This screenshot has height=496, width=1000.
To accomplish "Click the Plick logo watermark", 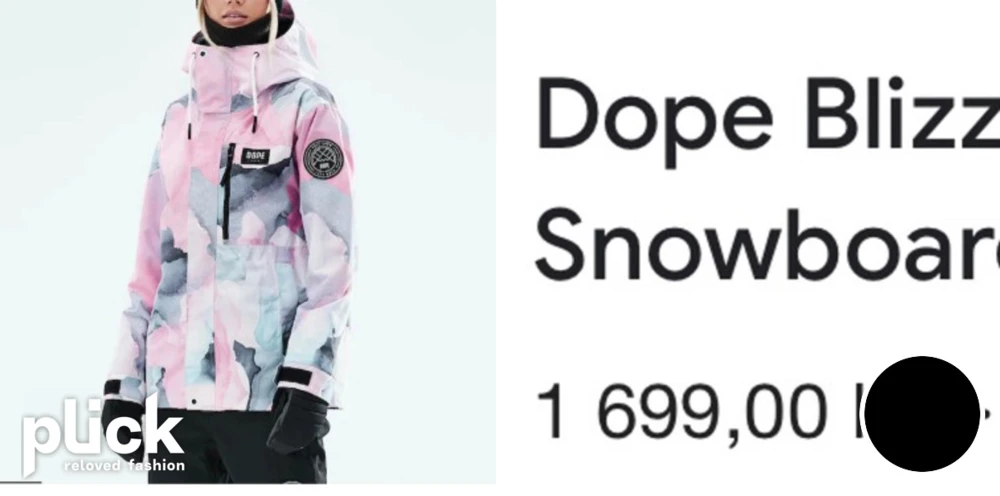I will coord(103,435).
